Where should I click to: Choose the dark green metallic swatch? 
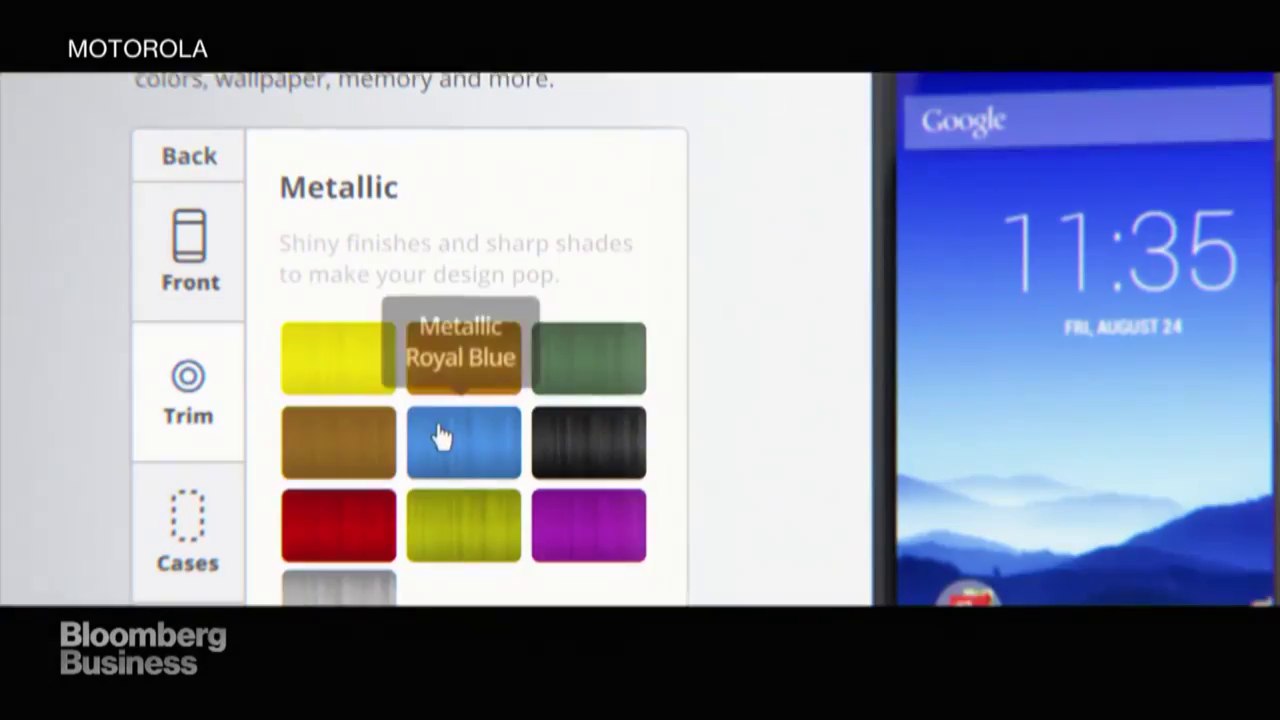(589, 358)
